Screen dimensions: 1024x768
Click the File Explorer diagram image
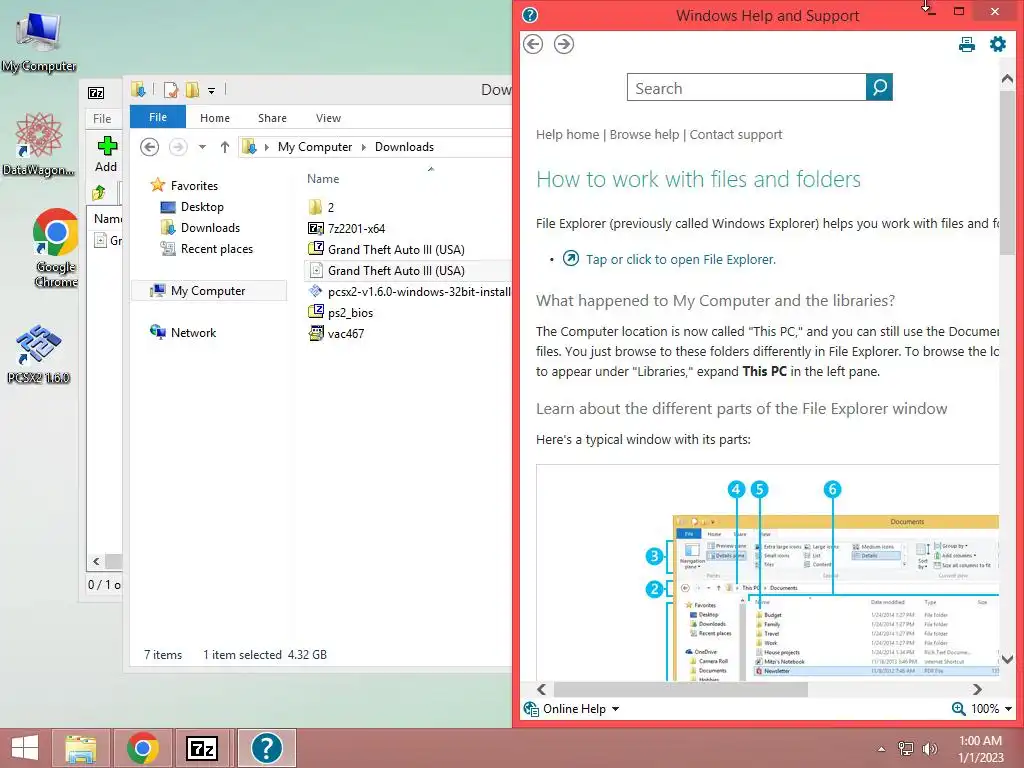pos(767,573)
